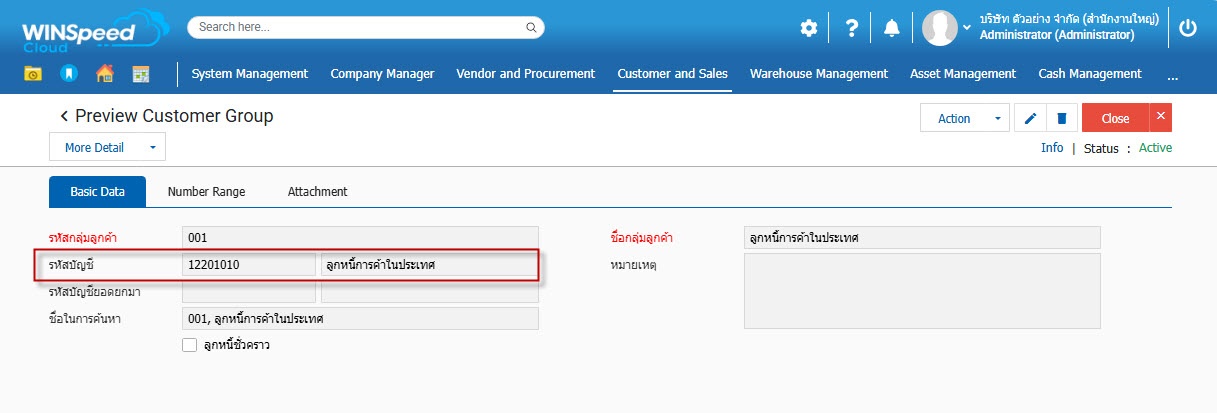Viewport: 1217px width, 413px height.
Task: Click the power logout icon
Action: (x=1188, y=28)
